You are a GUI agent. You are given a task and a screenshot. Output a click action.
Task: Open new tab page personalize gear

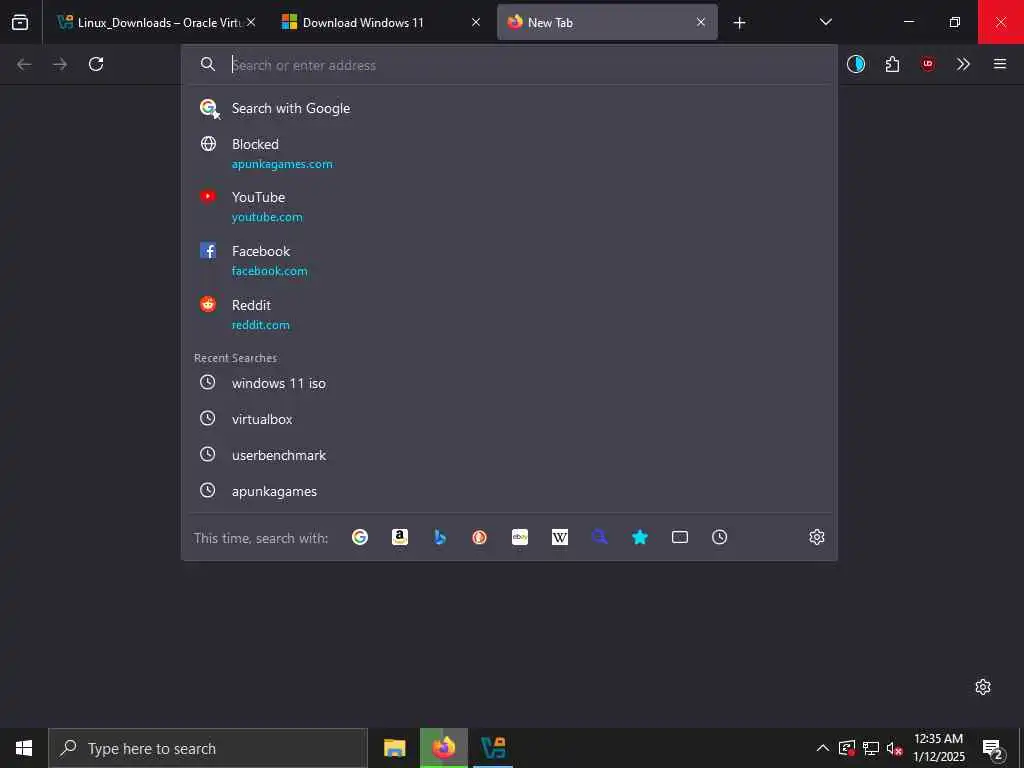(983, 687)
